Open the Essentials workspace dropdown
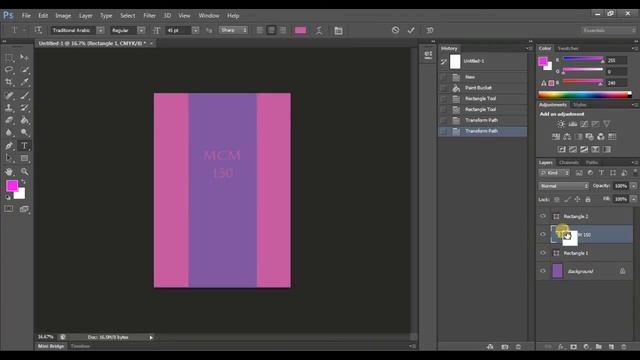 tap(609, 30)
